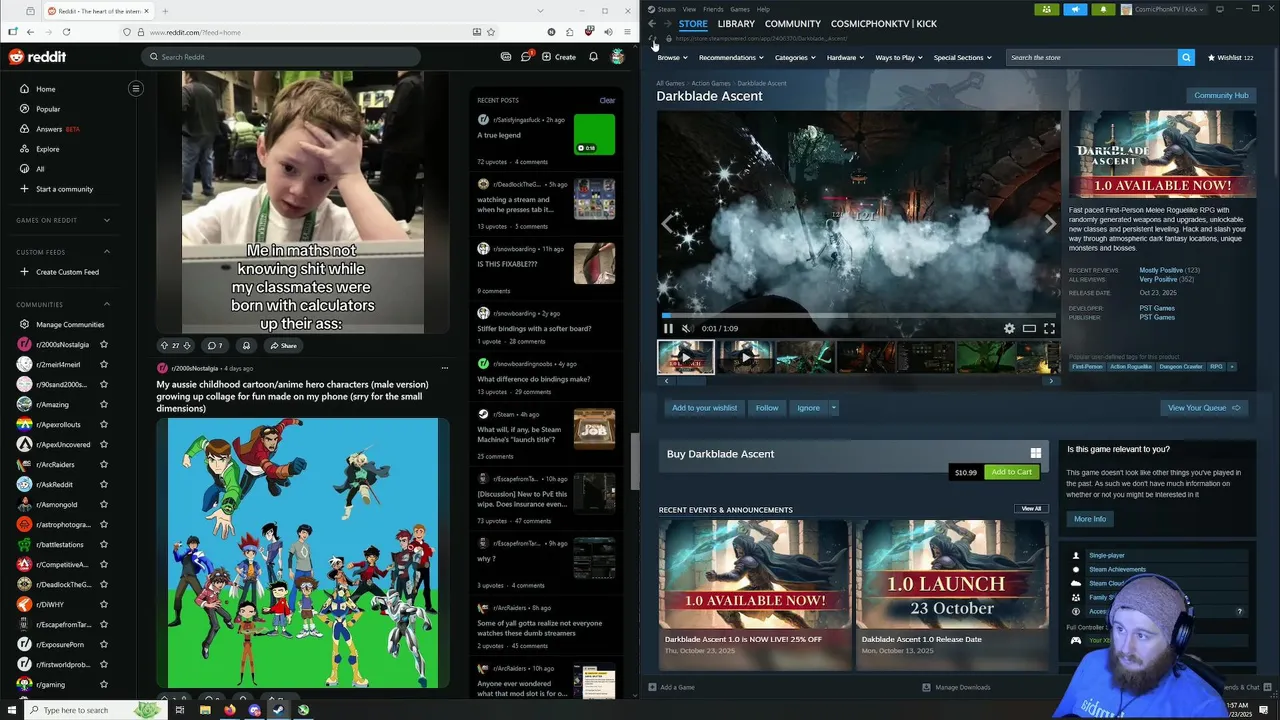1280x720 pixels.
Task: Click Steam's blue announcements megaphone button
Action: pyautogui.click(x=1075, y=9)
